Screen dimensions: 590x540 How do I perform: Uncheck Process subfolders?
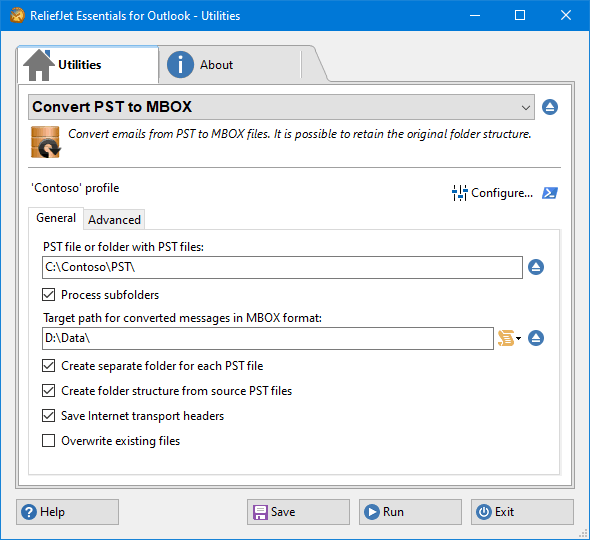tap(49, 295)
